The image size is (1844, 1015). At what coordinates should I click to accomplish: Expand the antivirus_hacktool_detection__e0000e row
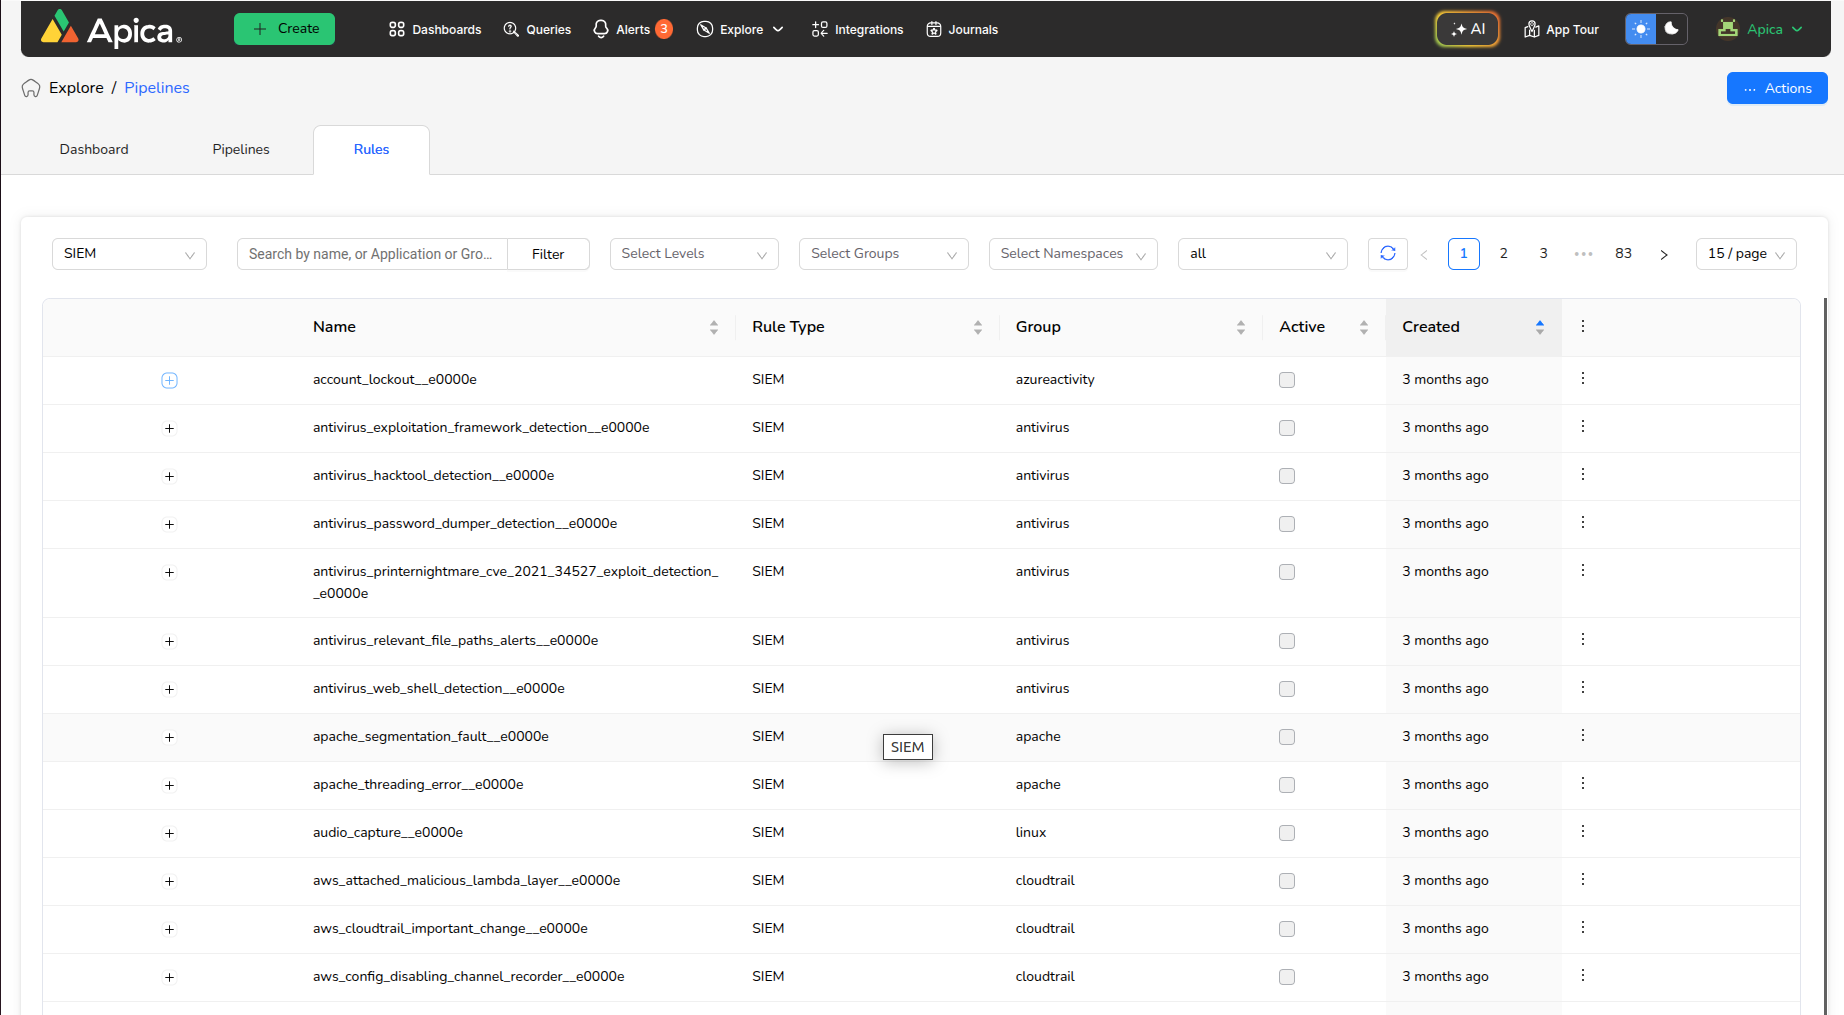tap(169, 476)
